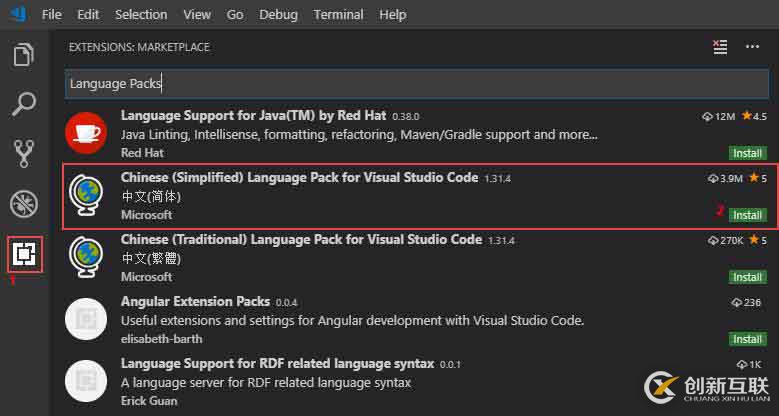Open the Help menu
This screenshot has height=416, width=779.
coord(392,15)
